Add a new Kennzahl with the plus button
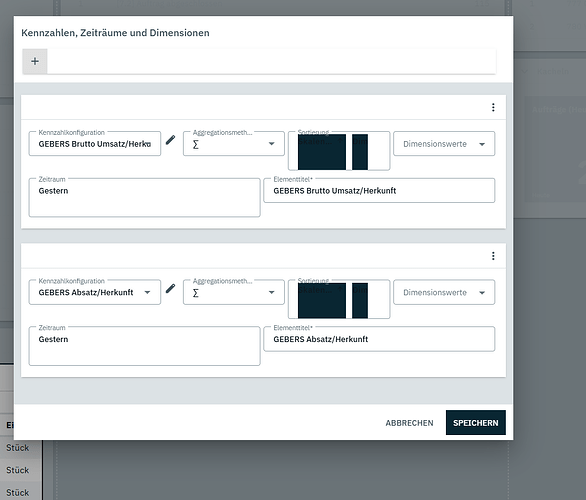 pos(35,61)
